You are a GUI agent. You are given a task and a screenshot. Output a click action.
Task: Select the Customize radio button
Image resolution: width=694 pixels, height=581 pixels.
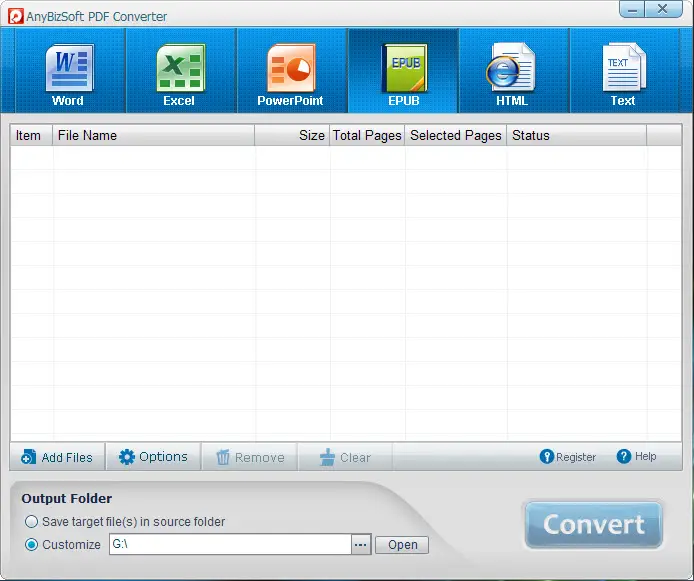(31, 544)
